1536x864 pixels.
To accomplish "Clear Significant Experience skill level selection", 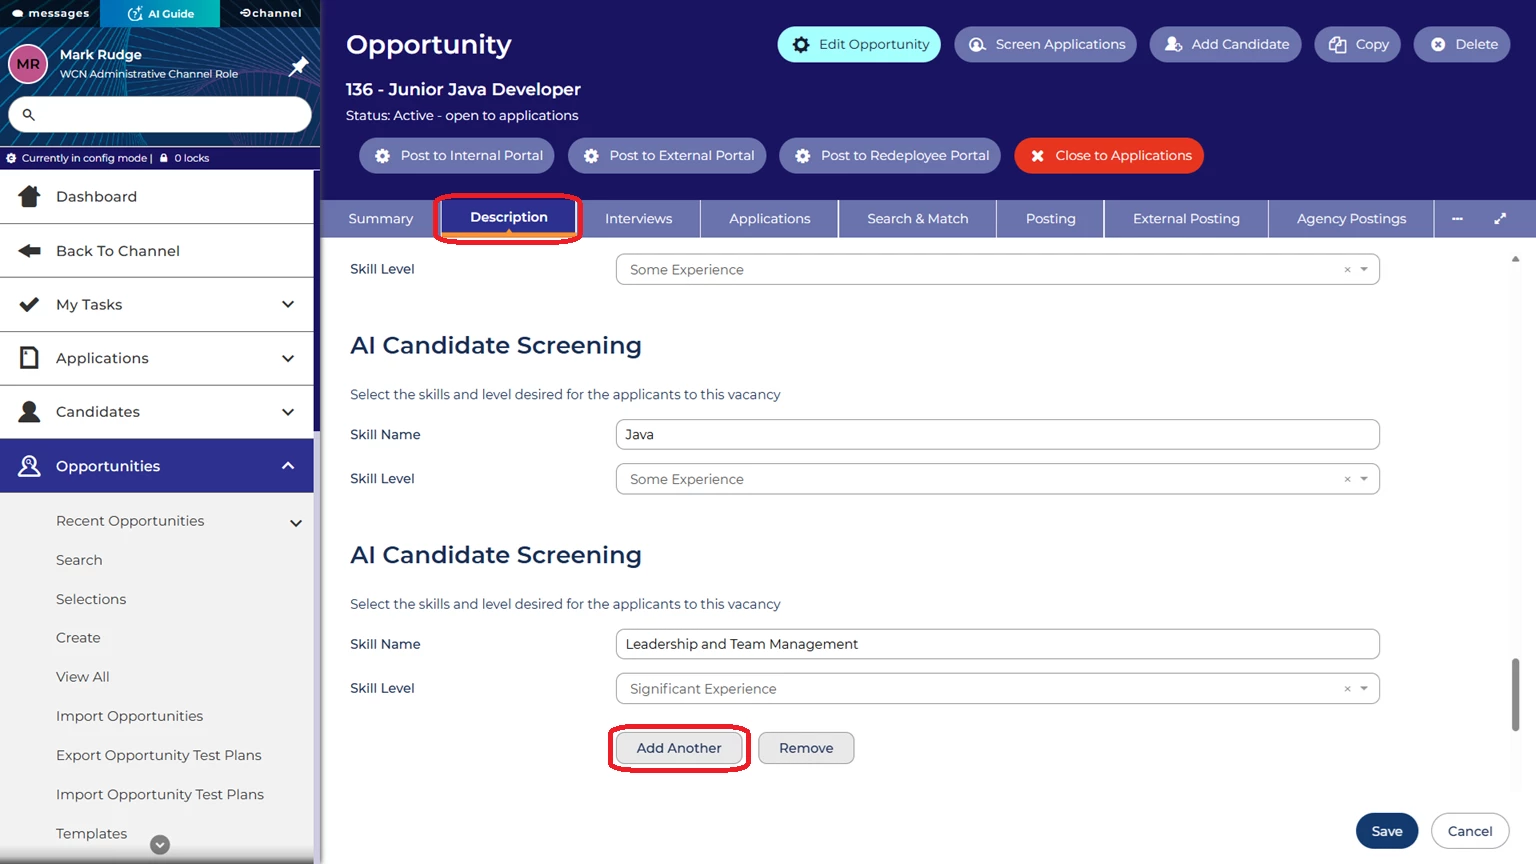I will 1347,689.
